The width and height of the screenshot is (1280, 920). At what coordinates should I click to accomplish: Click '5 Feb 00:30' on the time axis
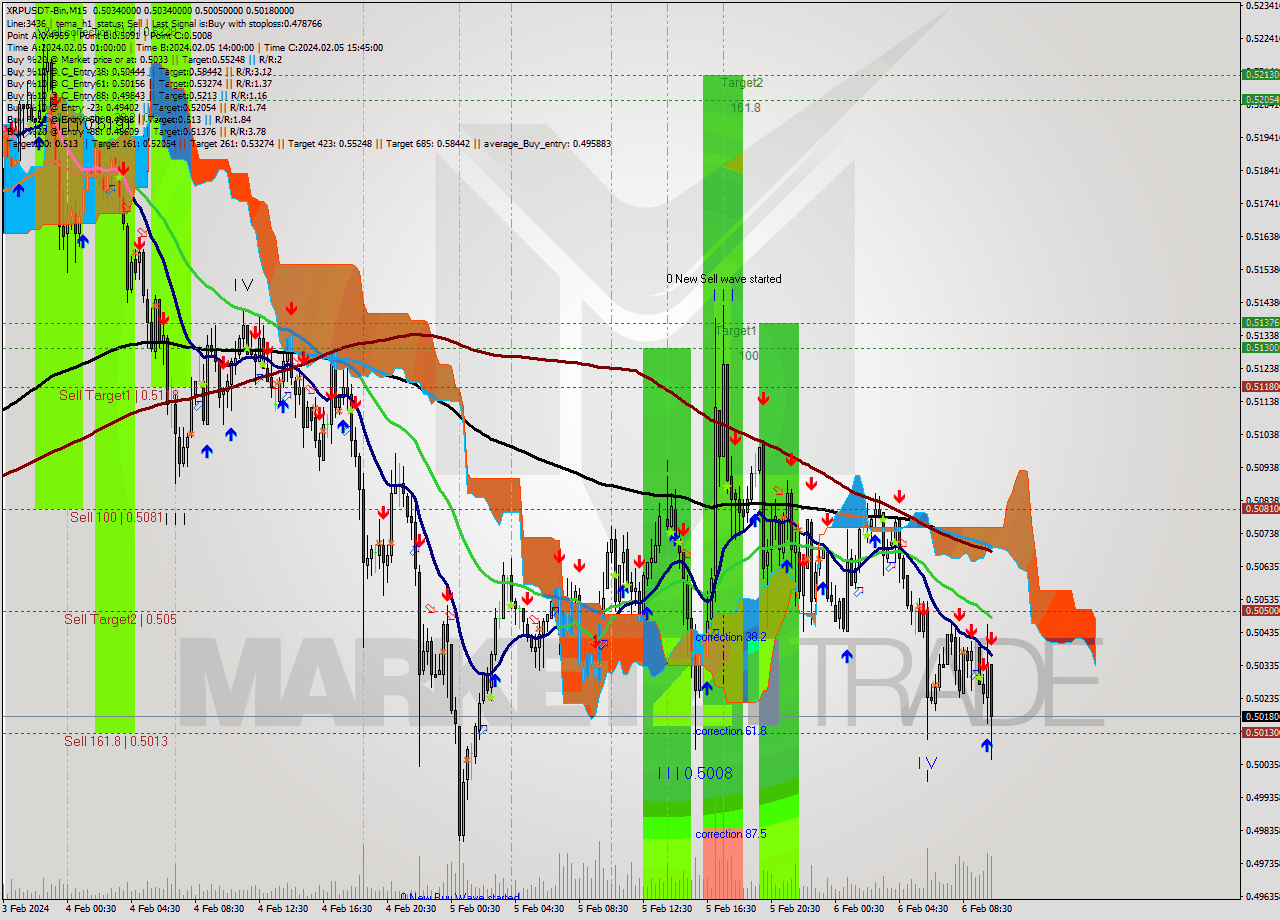pyautogui.click(x=475, y=909)
